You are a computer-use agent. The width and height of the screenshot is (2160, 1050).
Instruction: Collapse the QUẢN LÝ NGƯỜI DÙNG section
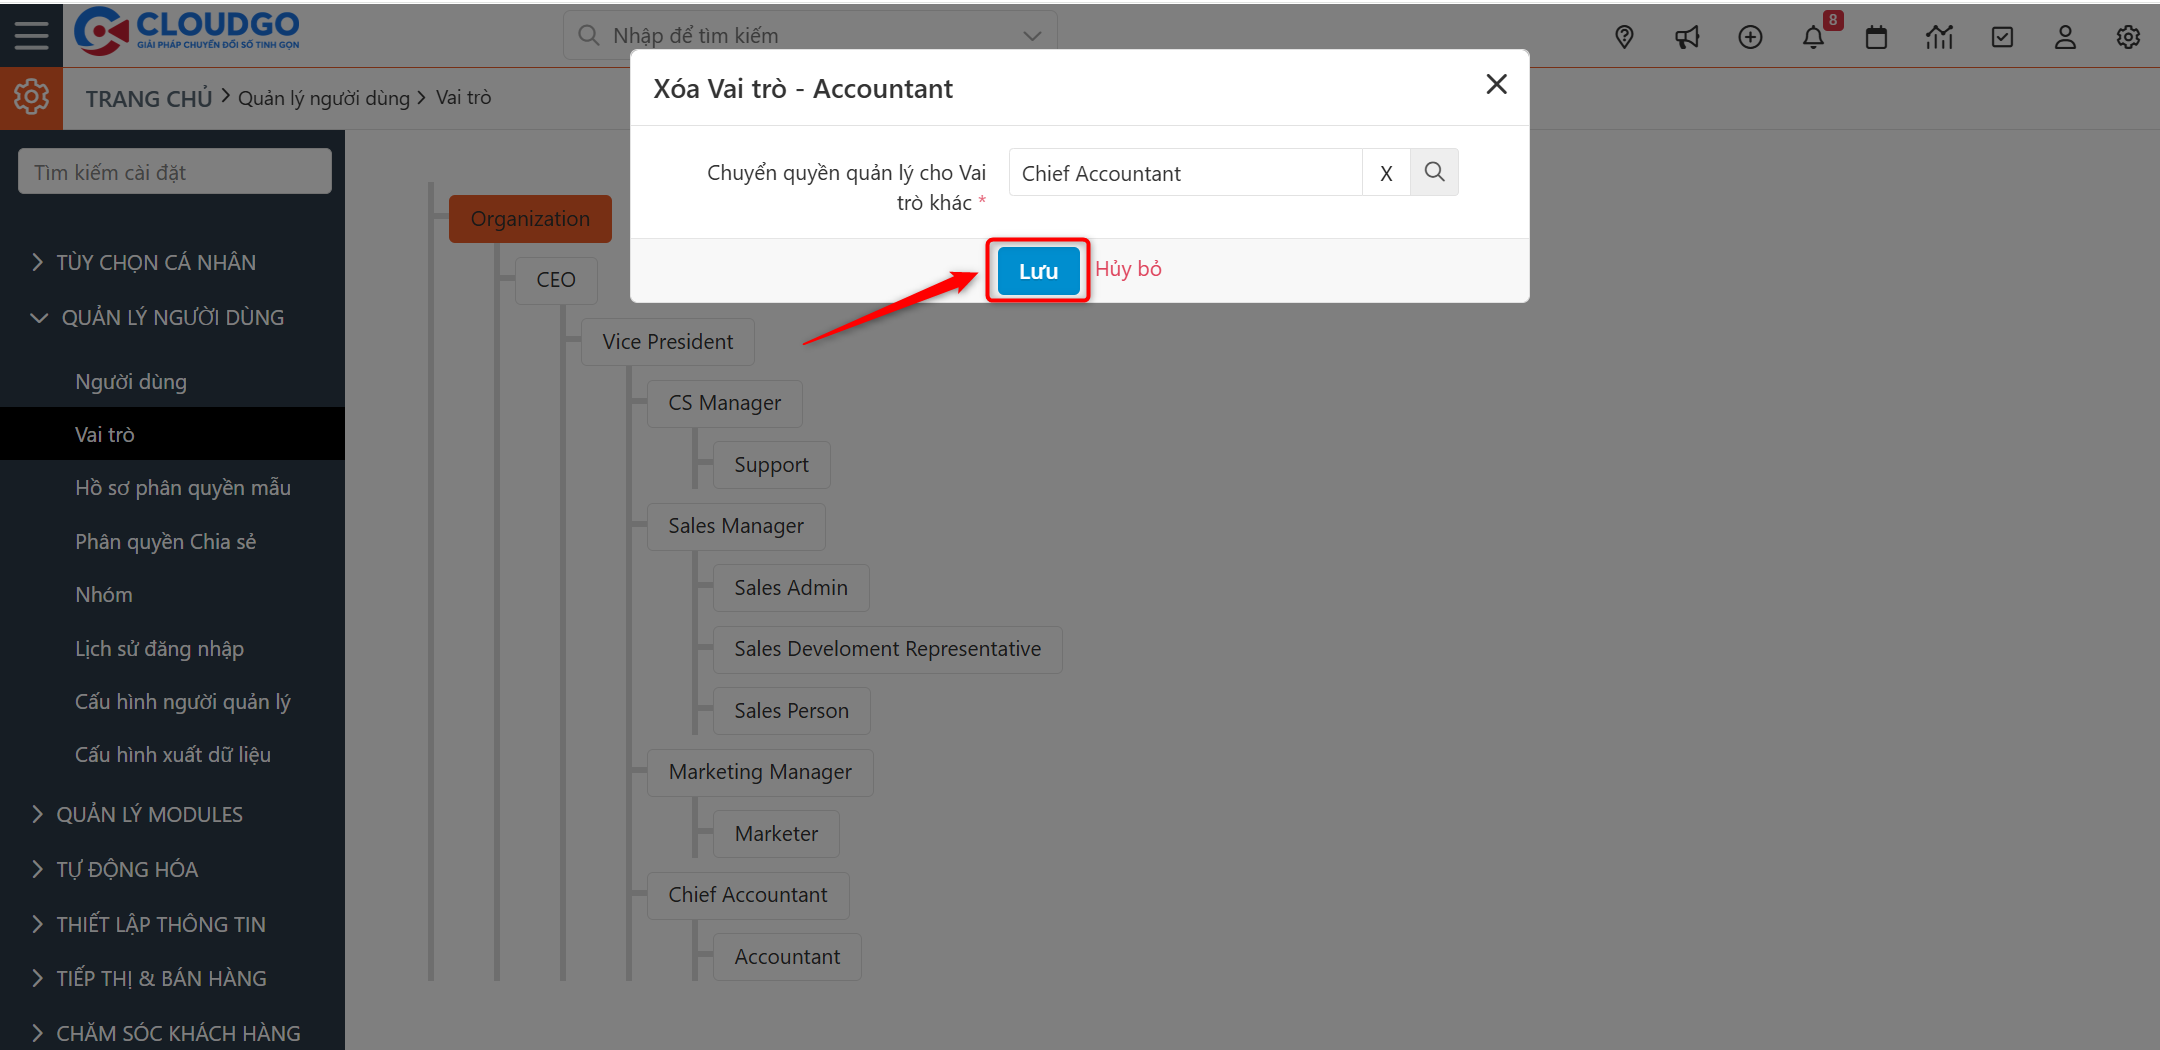click(x=172, y=317)
